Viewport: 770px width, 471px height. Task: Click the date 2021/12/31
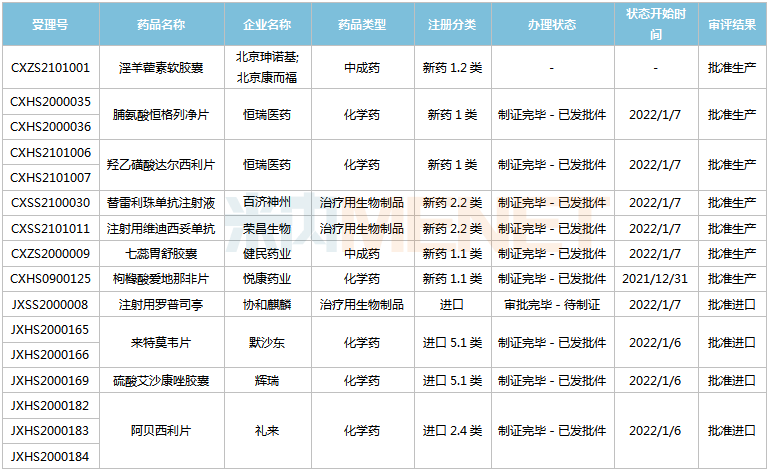[x=655, y=278]
